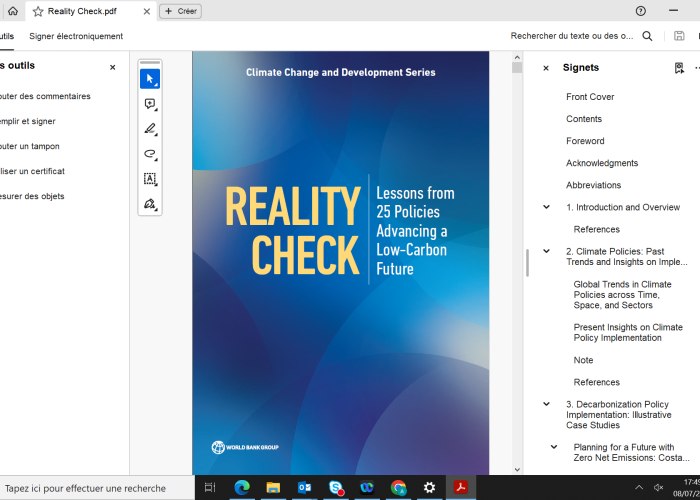Select the signature pen tool
Screen dimensions: 700x500
pyautogui.click(x=150, y=204)
